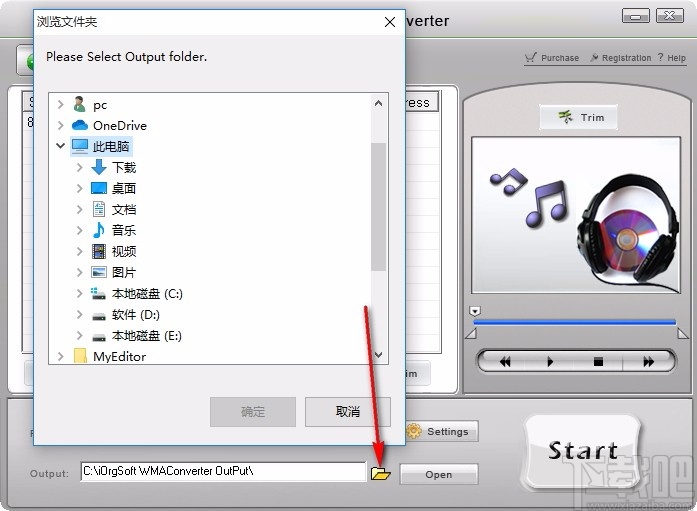Click the left trim marker triangle
697x511 pixels.
click(x=471, y=333)
